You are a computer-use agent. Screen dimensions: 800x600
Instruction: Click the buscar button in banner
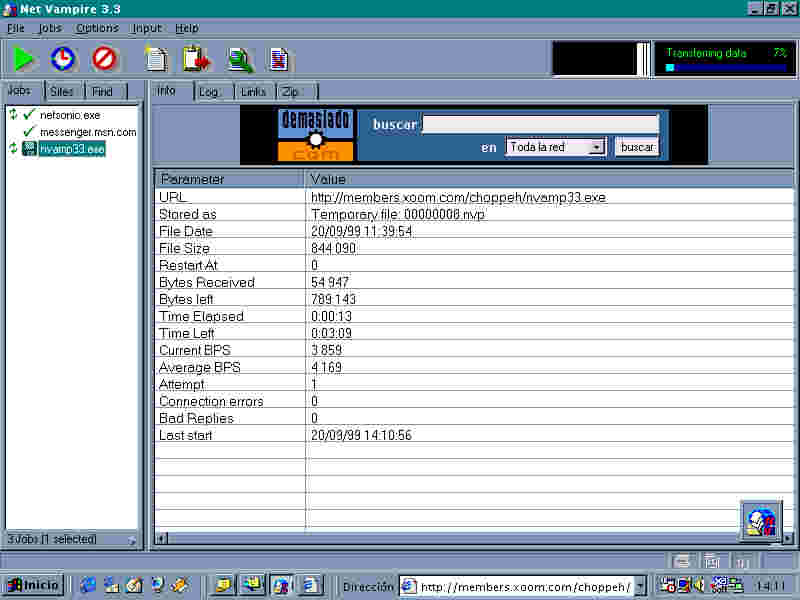tap(637, 147)
